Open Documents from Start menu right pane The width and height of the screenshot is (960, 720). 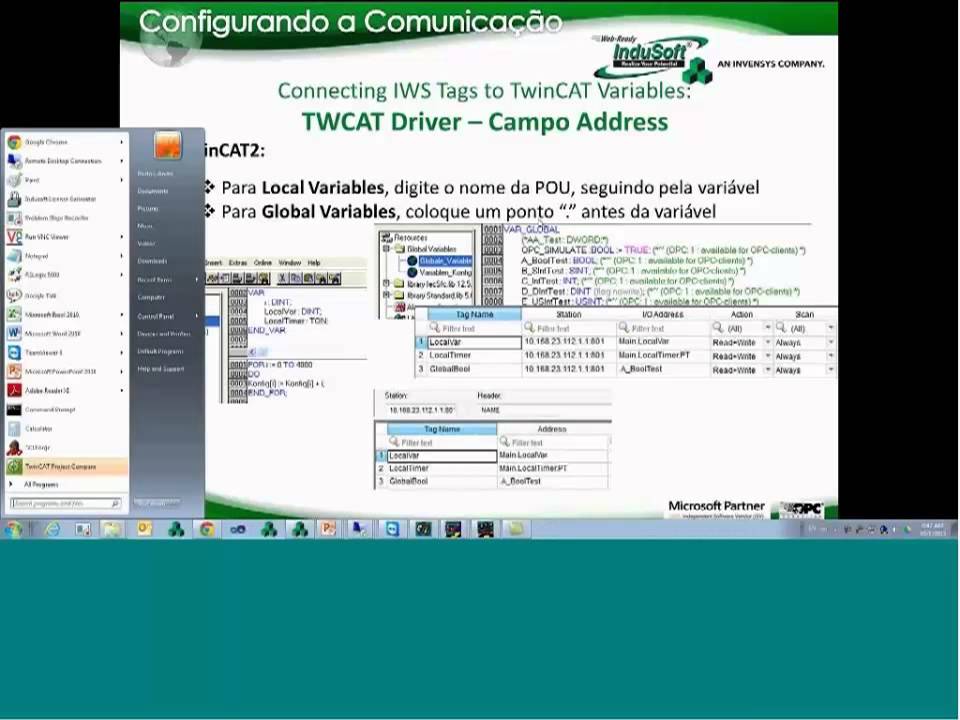tap(152, 191)
